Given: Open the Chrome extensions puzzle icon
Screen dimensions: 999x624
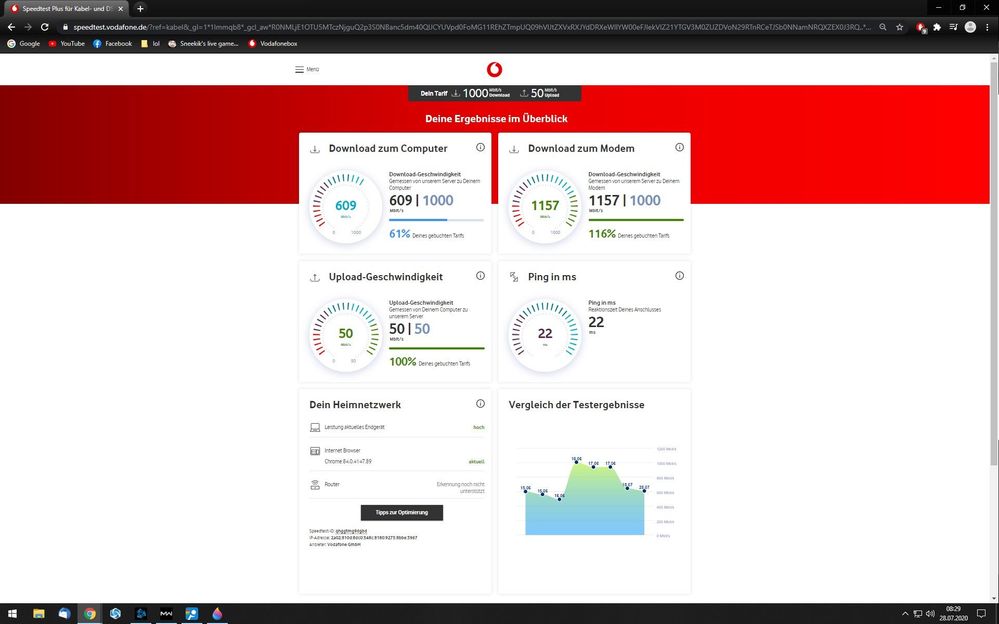Looking at the screenshot, I should (937, 27).
